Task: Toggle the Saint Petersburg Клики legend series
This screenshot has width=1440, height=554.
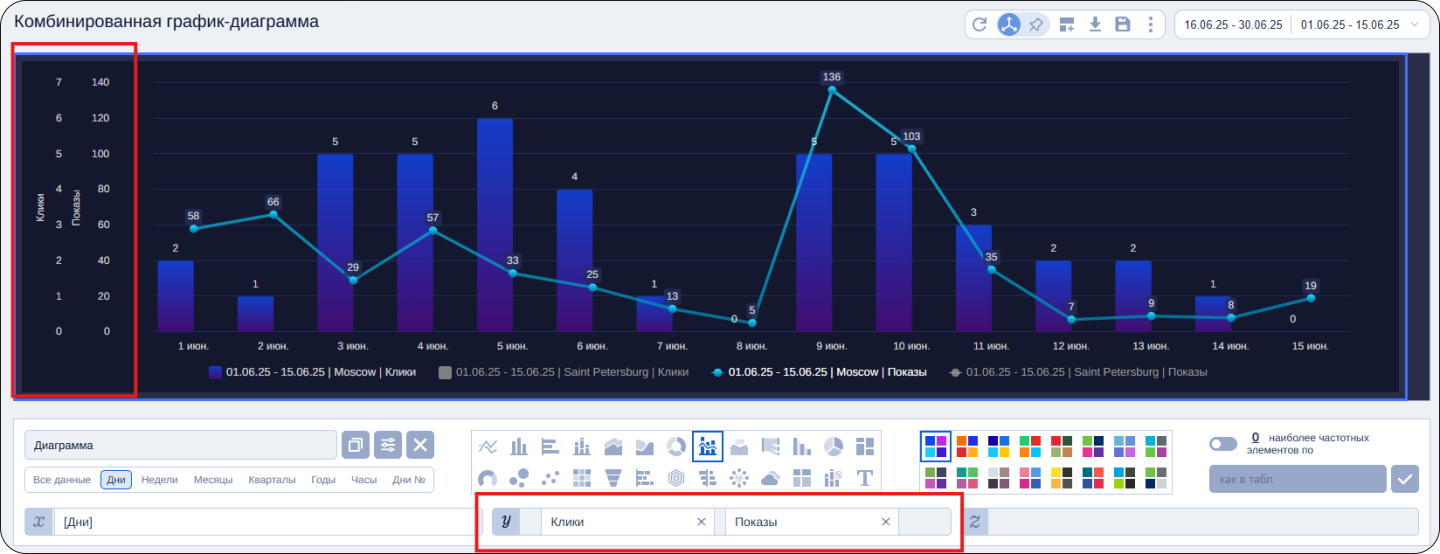Action: (x=563, y=372)
